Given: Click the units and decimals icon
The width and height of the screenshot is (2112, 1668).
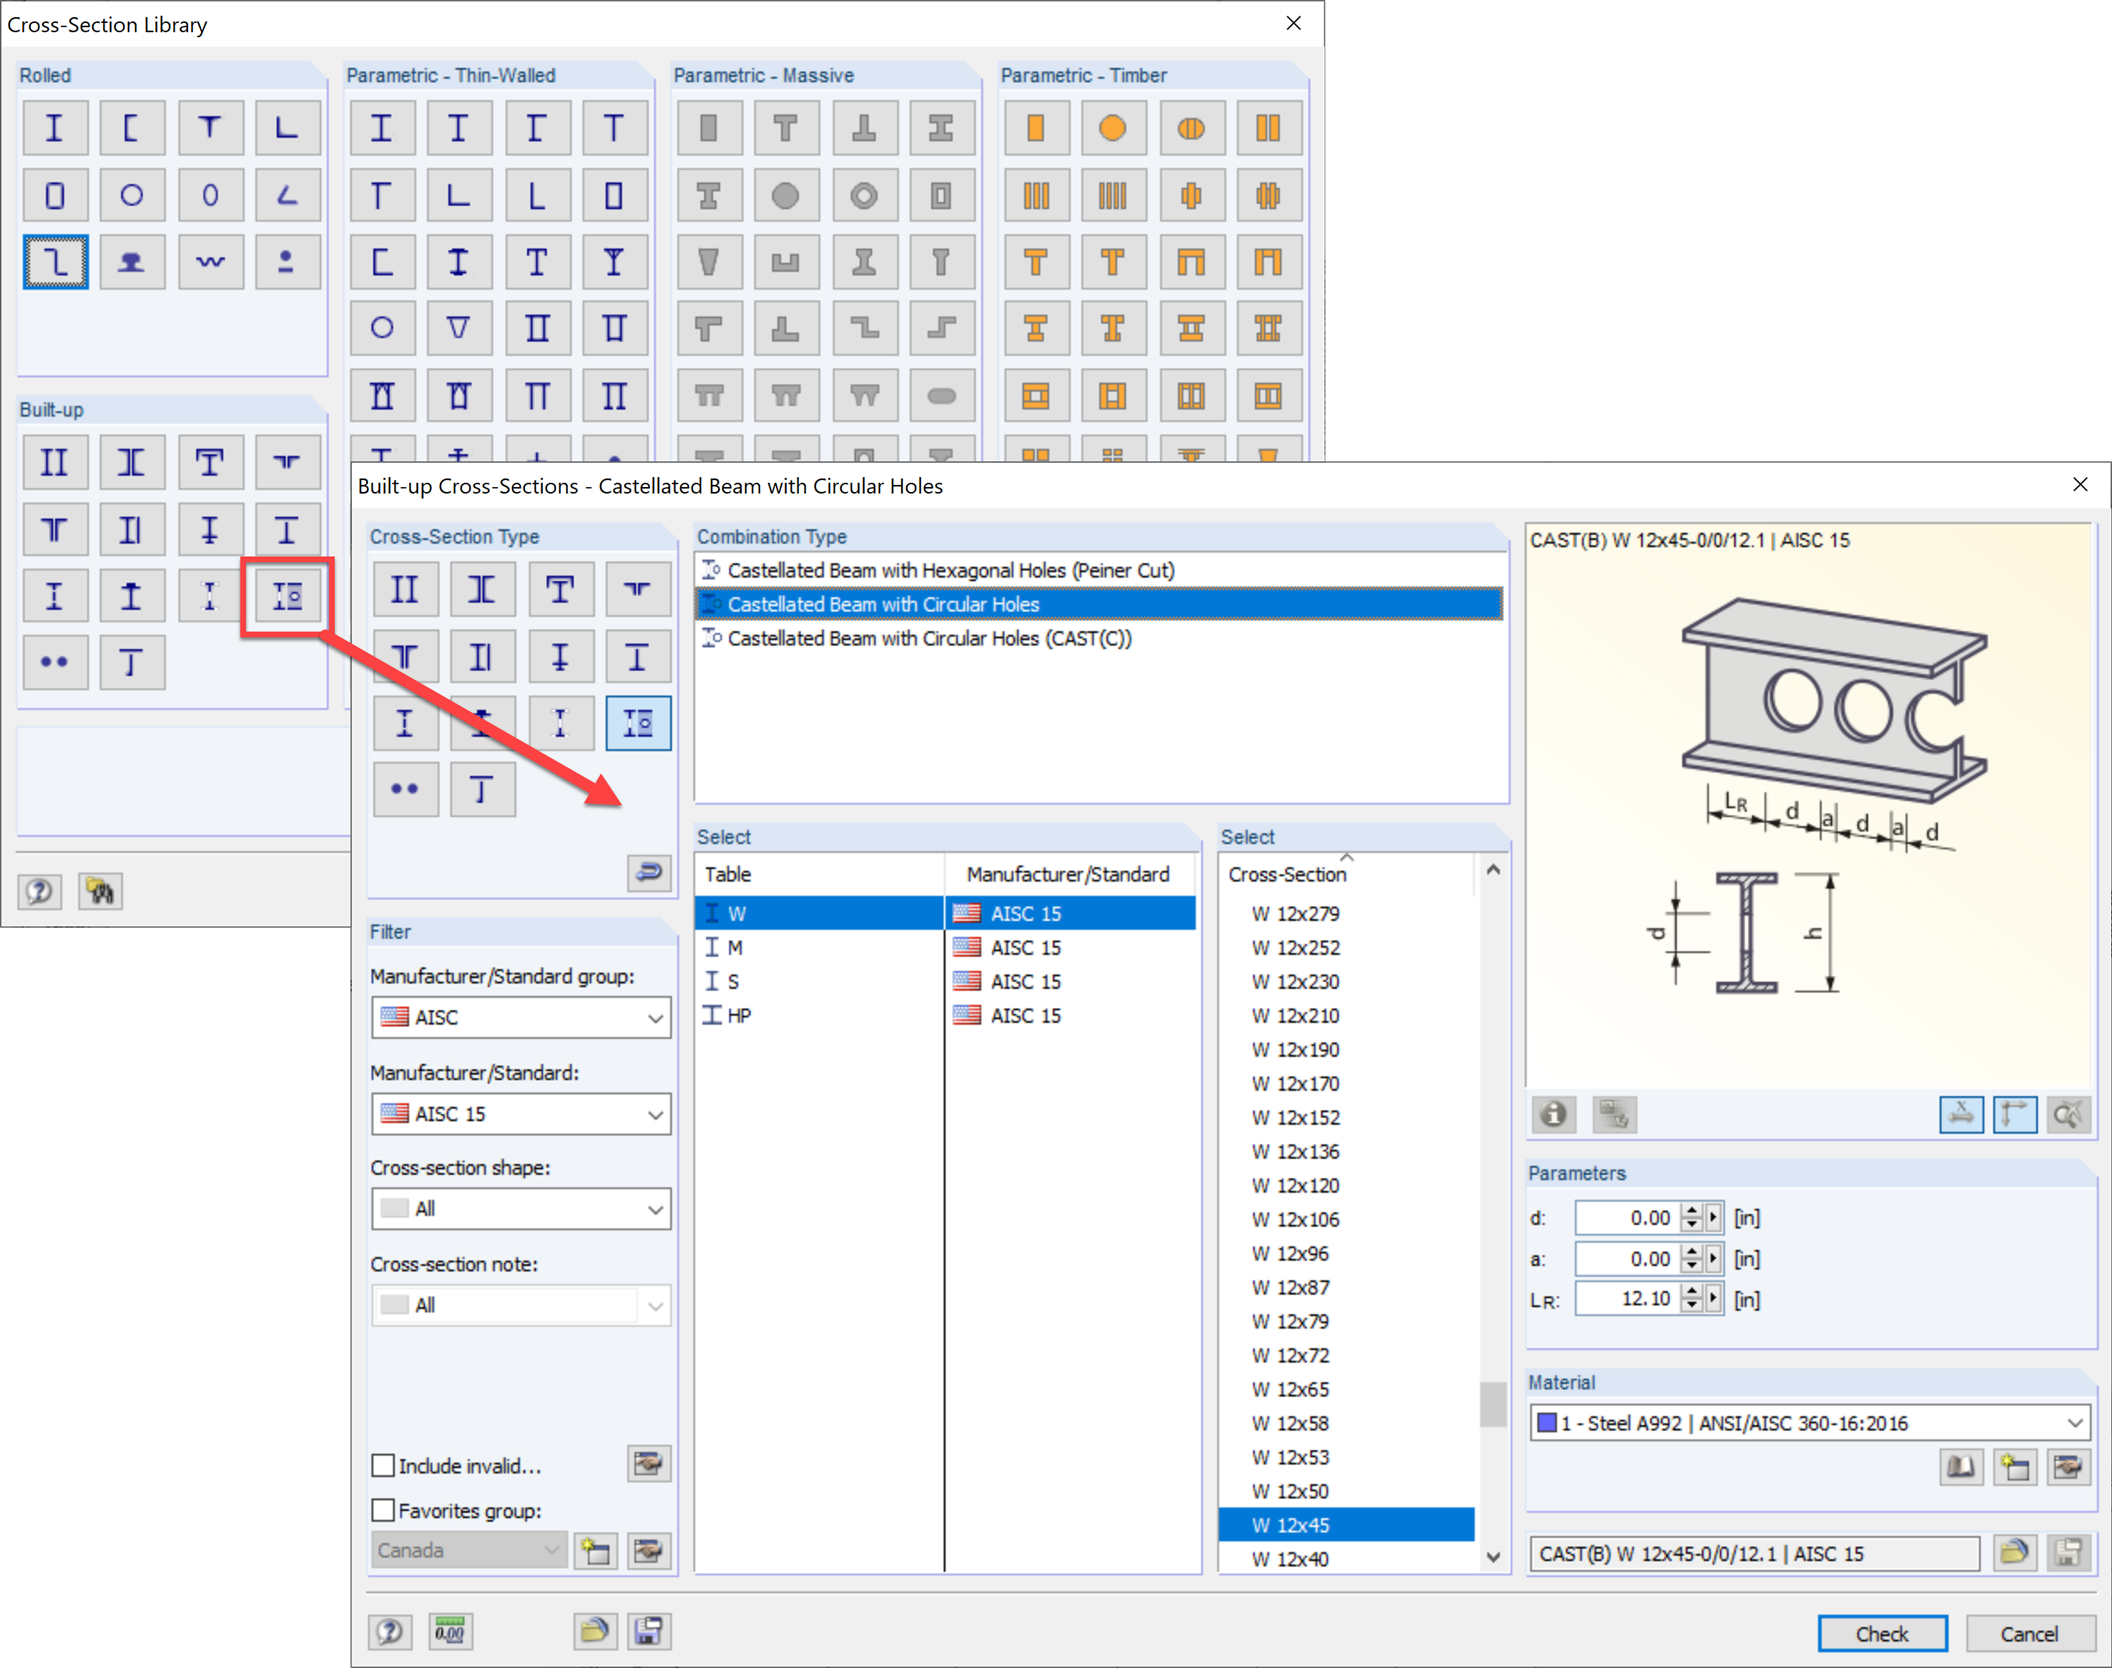Looking at the screenshot, I should [450, 1632].
